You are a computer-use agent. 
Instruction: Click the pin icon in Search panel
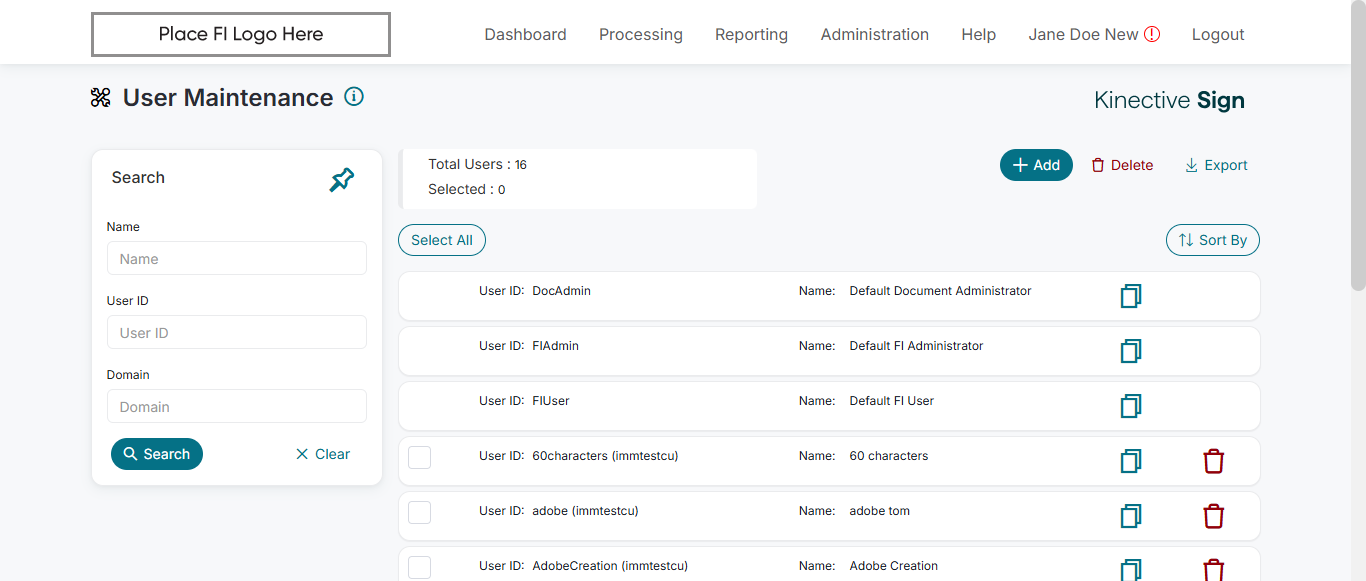point(342,180)
